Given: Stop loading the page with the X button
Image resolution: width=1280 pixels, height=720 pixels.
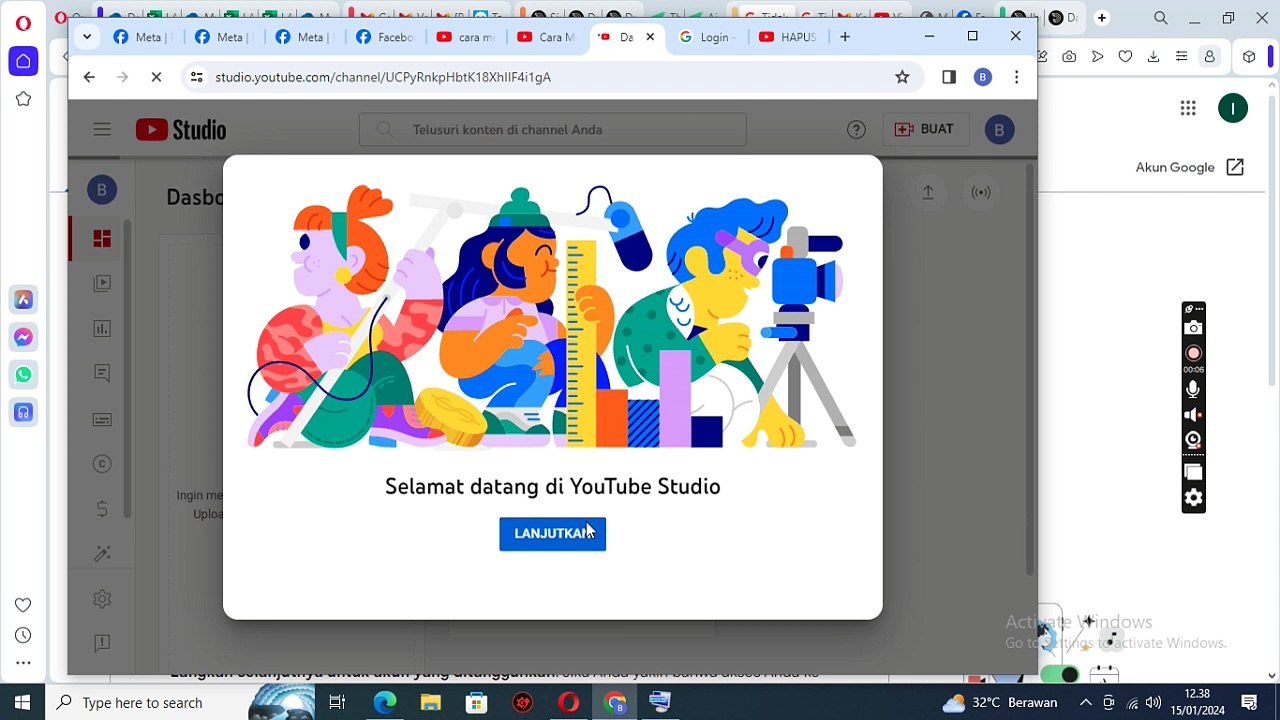Looking at the screenshot, I should point(156,77).
